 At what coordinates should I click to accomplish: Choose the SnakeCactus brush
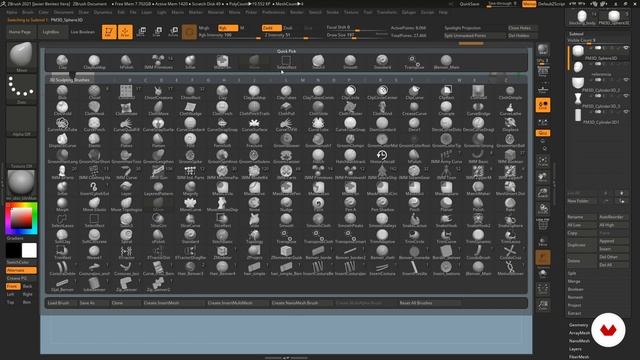pos(414,220)
